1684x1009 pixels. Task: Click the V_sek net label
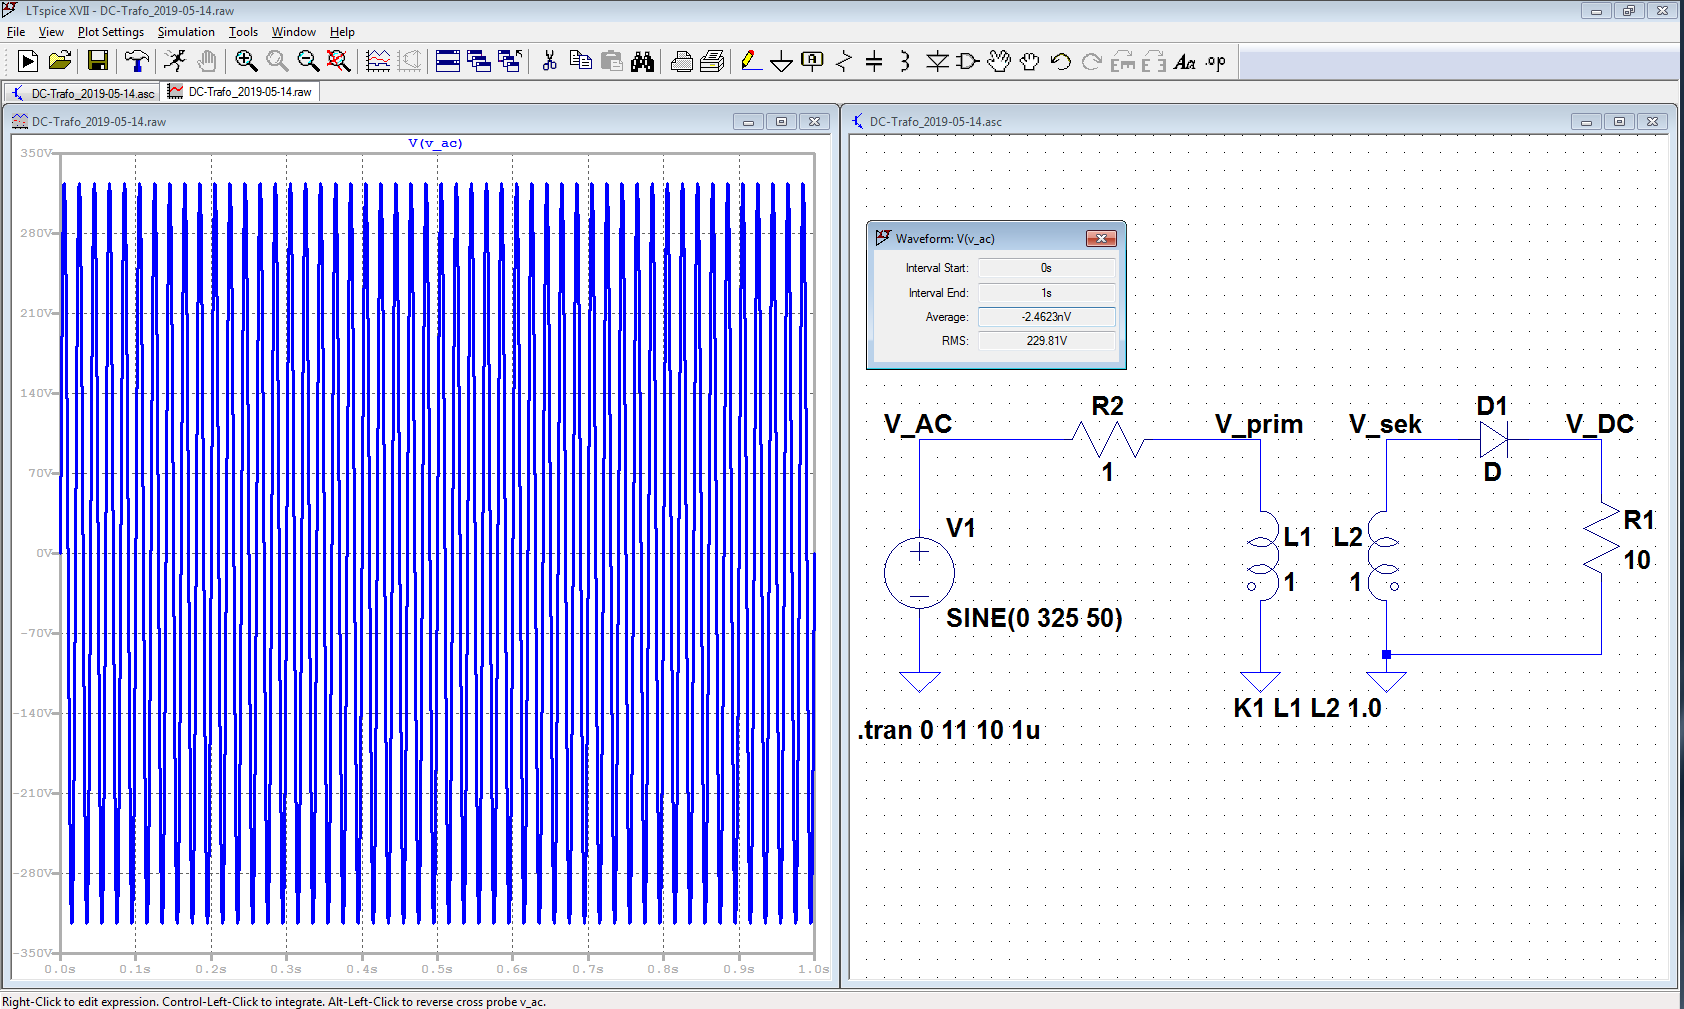[1385, 424]
